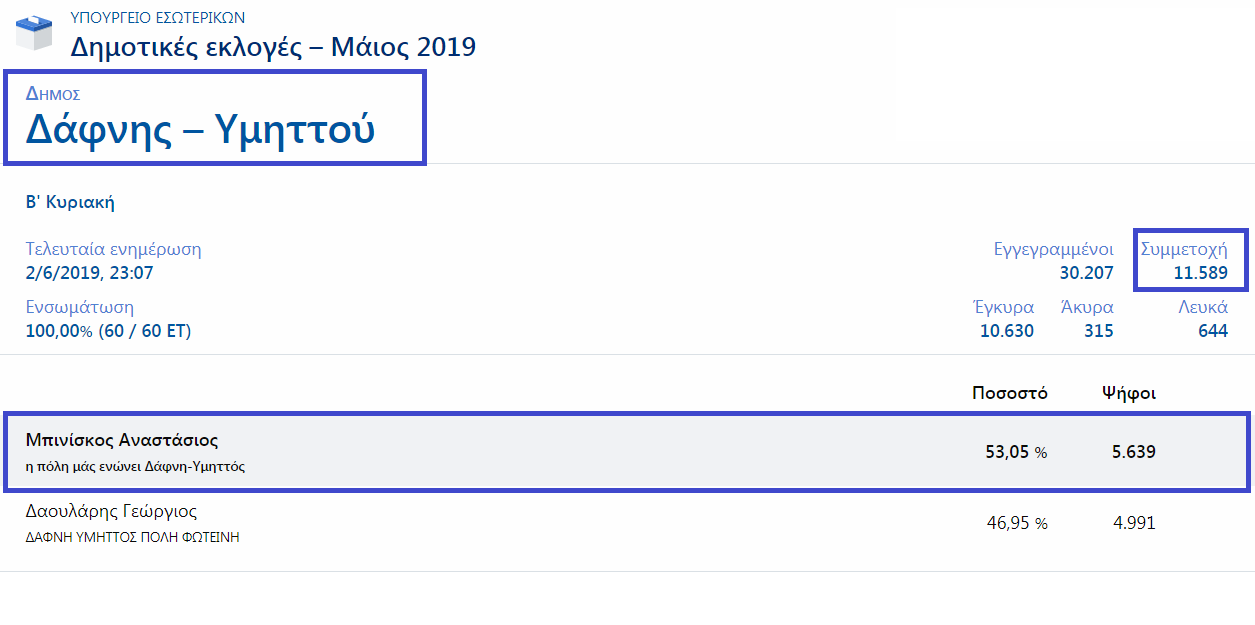Click the Ενσωμάτωση 100,00% (60 / 60 ΕΤ) value
Screen dimensions: 1255x625
[108, 330]
